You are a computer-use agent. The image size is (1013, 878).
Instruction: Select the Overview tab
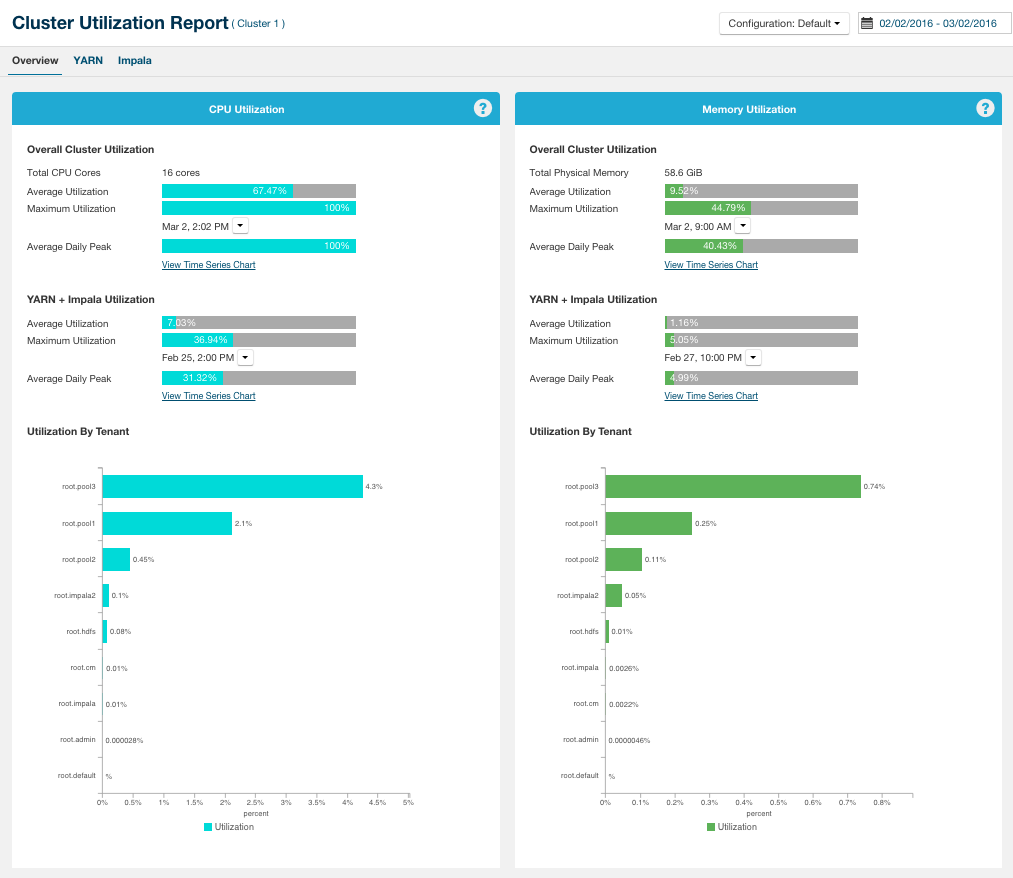coord(35,61)
